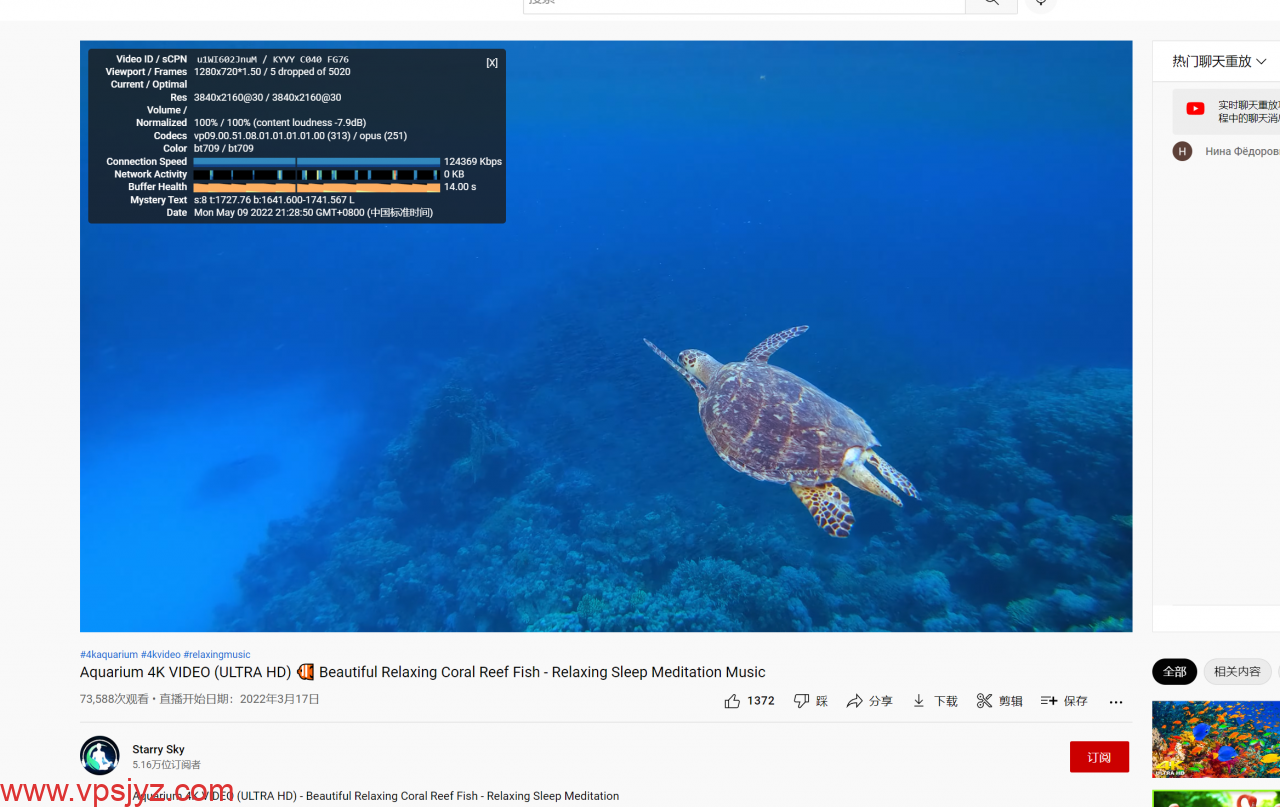Screen dimensions: 1280x807
Task: Click the search input field
Action: pyautogui.click(x=743, y=4)
